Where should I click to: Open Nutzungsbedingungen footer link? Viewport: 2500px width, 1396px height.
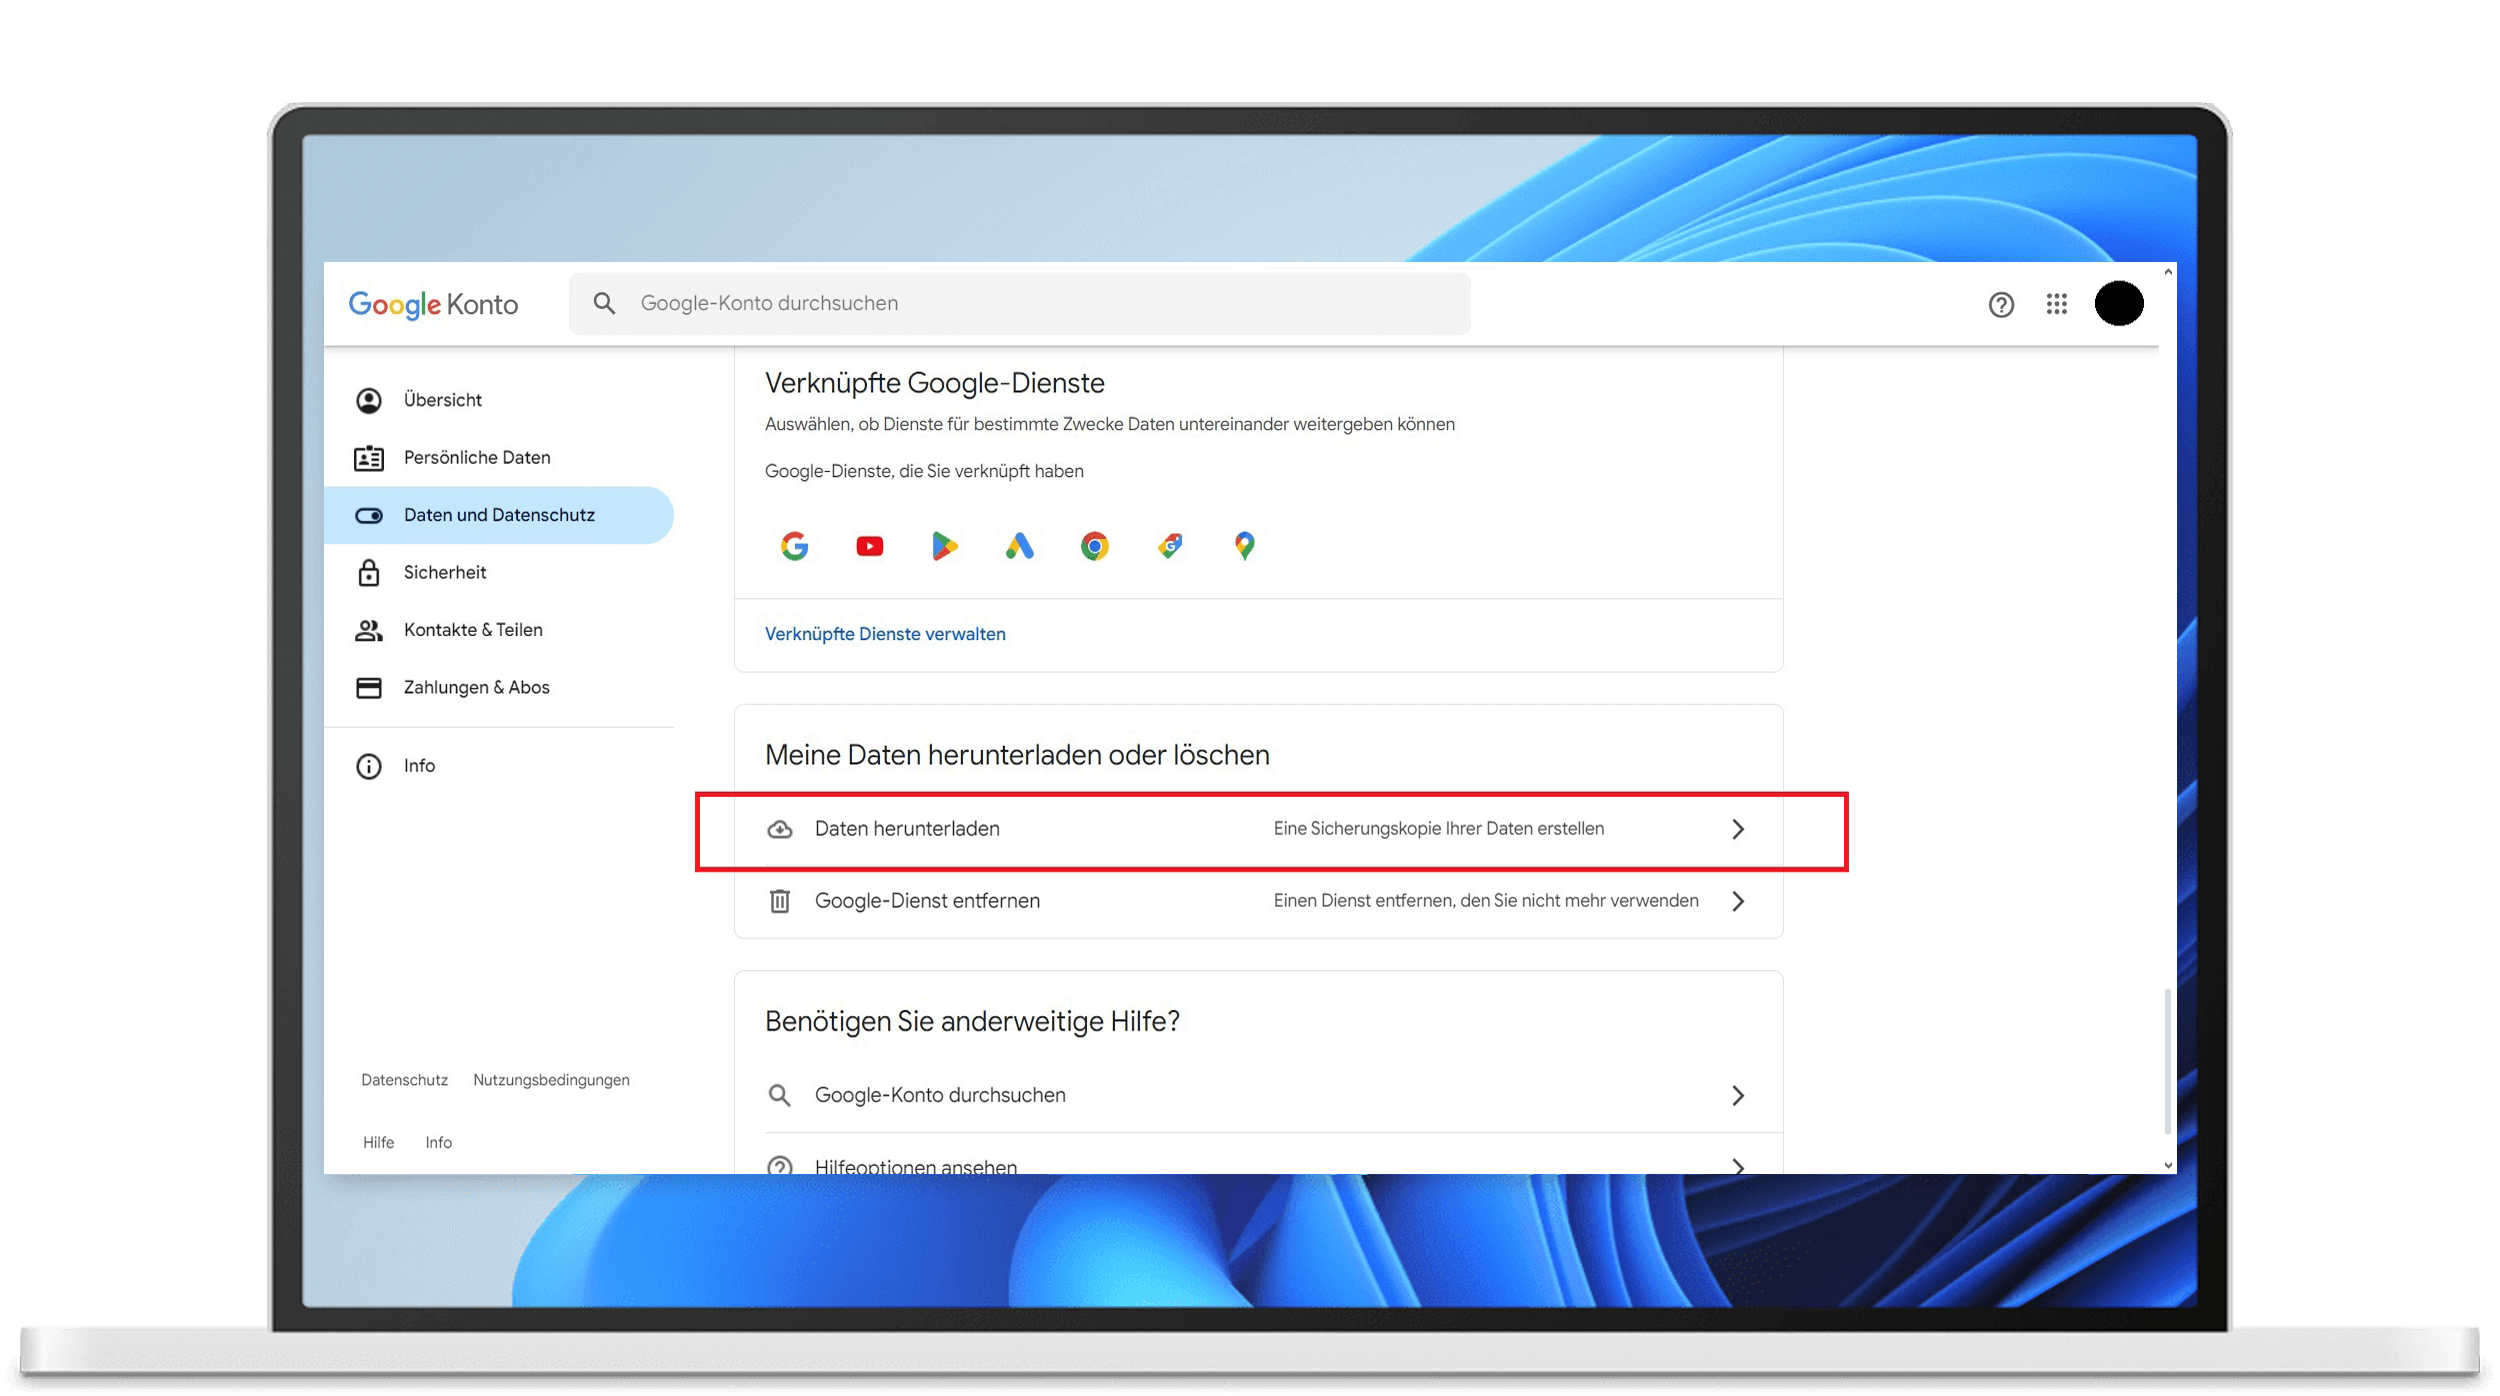551,1080
